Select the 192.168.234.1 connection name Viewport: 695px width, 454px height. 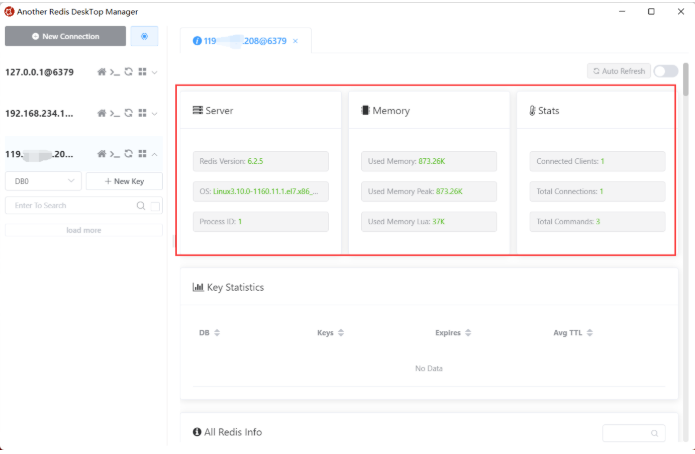tap(39, 114)
